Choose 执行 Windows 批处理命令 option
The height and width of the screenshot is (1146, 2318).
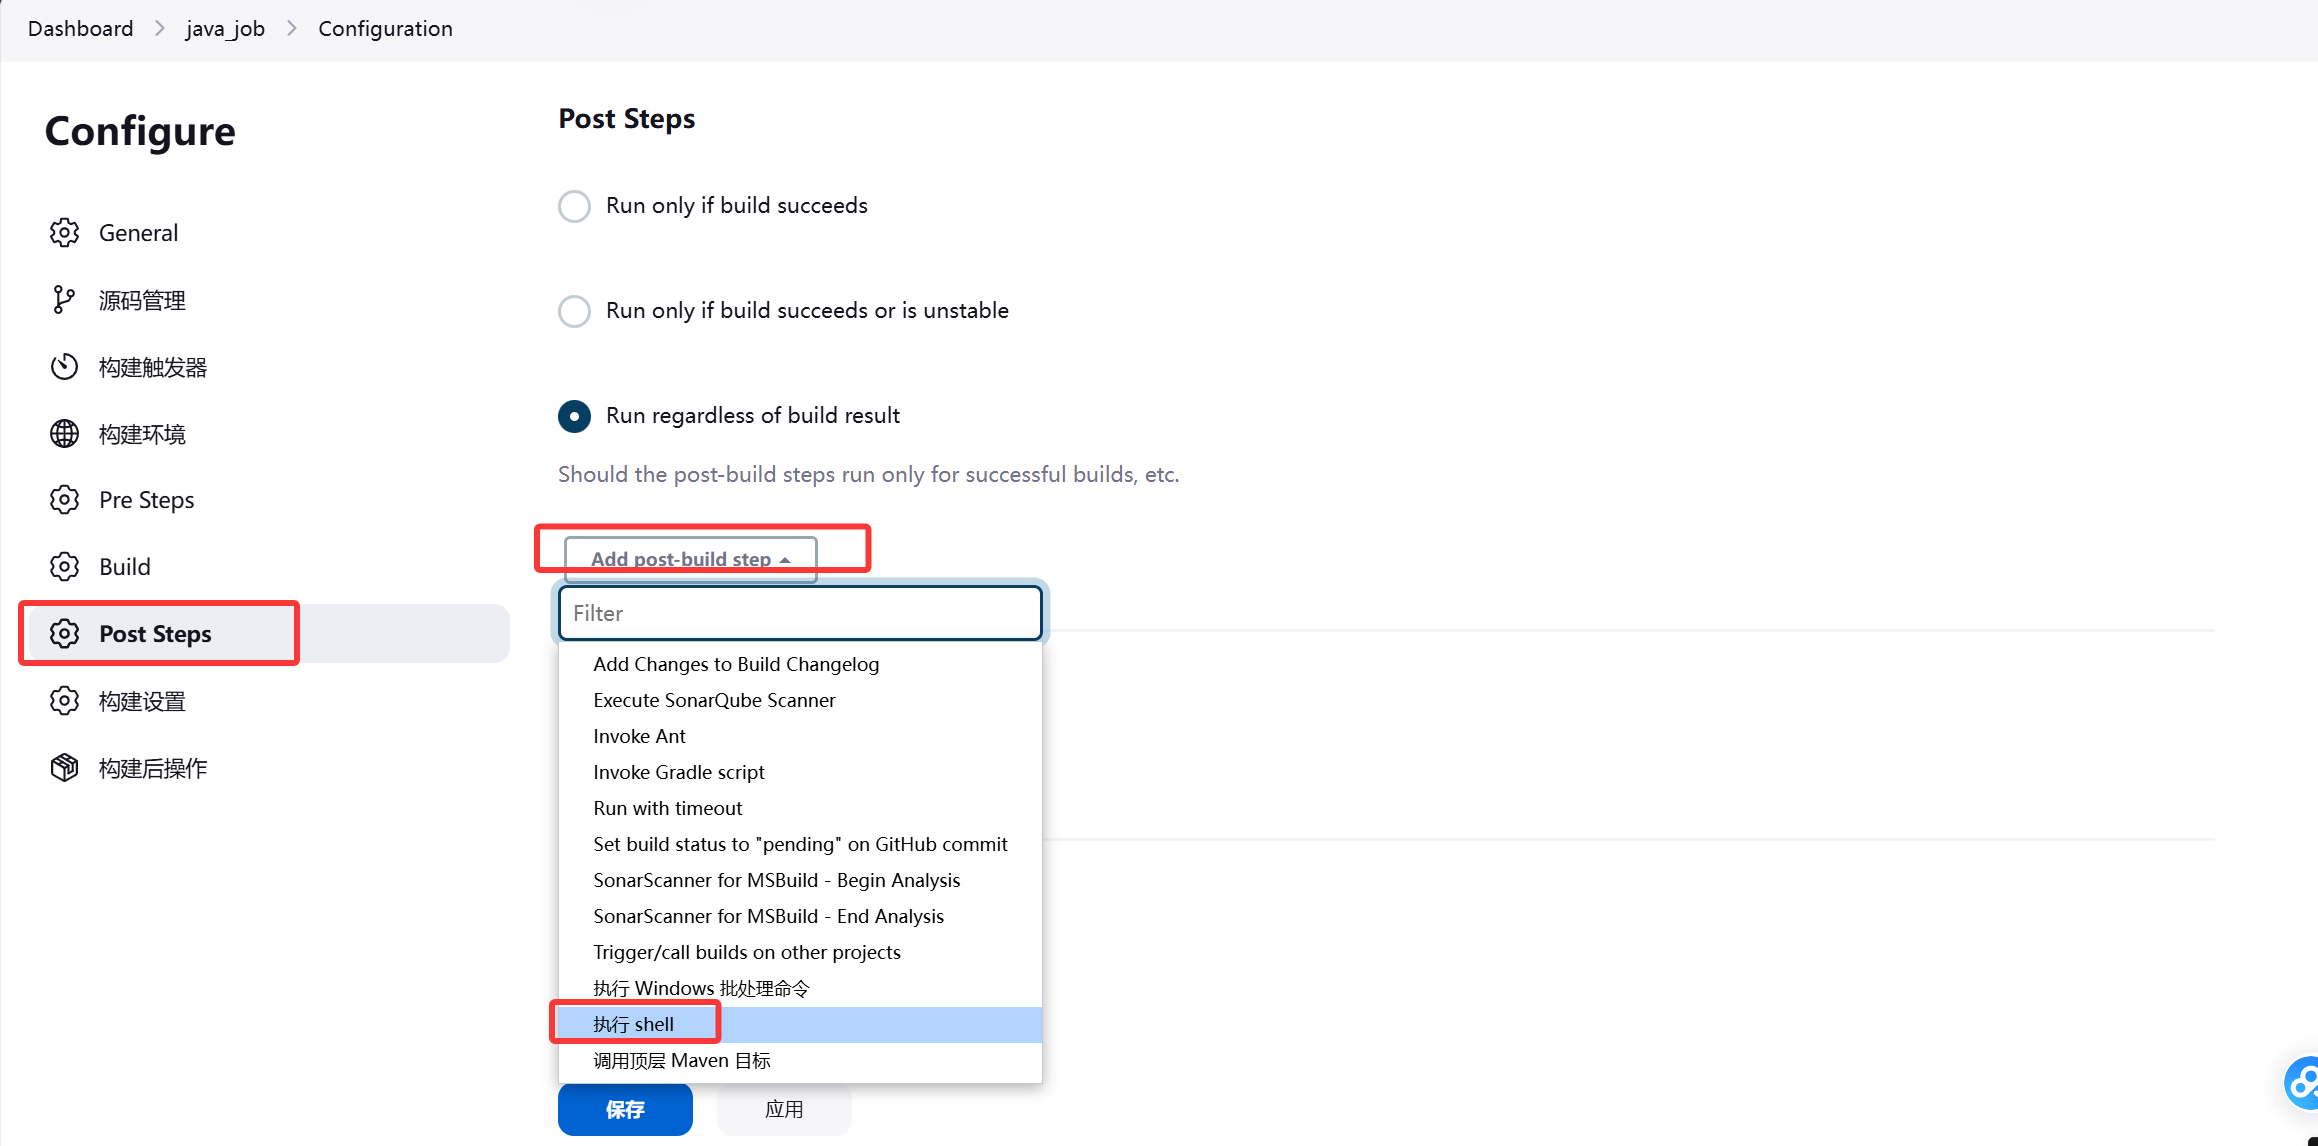pyautogui.click(x=800, y=988)
